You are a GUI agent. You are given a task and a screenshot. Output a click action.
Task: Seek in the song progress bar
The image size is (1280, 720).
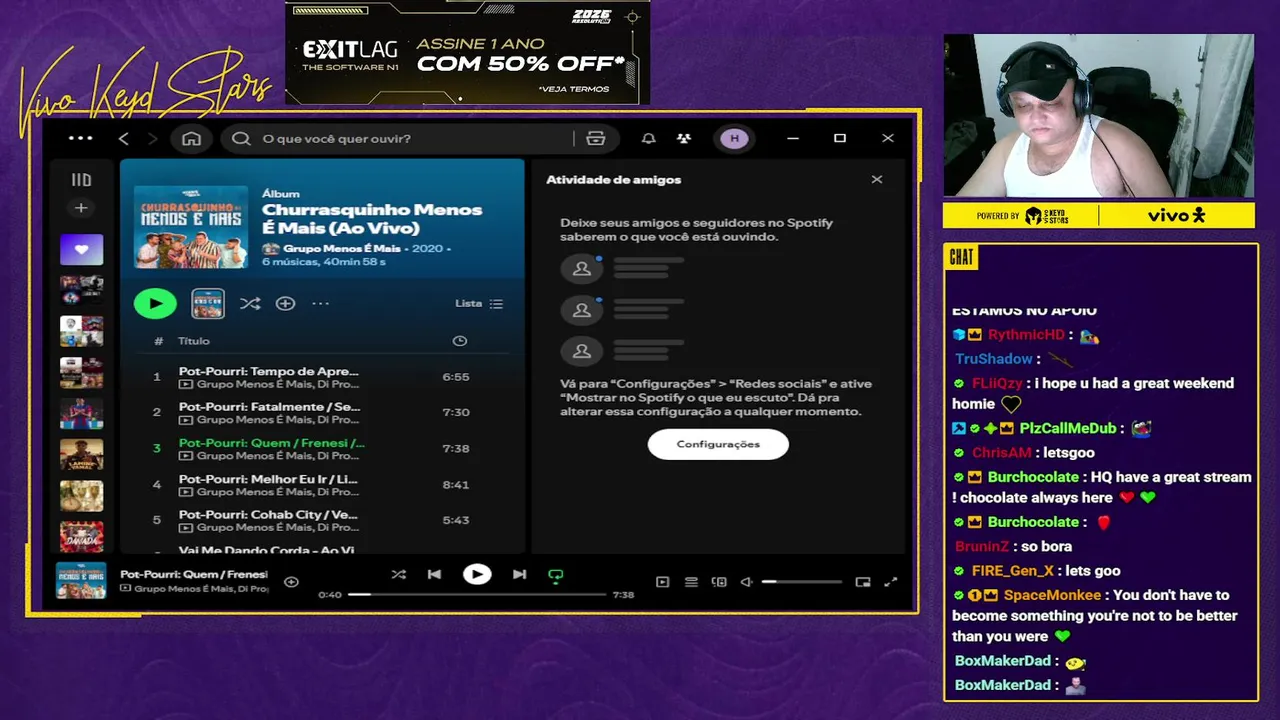click(476, 594)
